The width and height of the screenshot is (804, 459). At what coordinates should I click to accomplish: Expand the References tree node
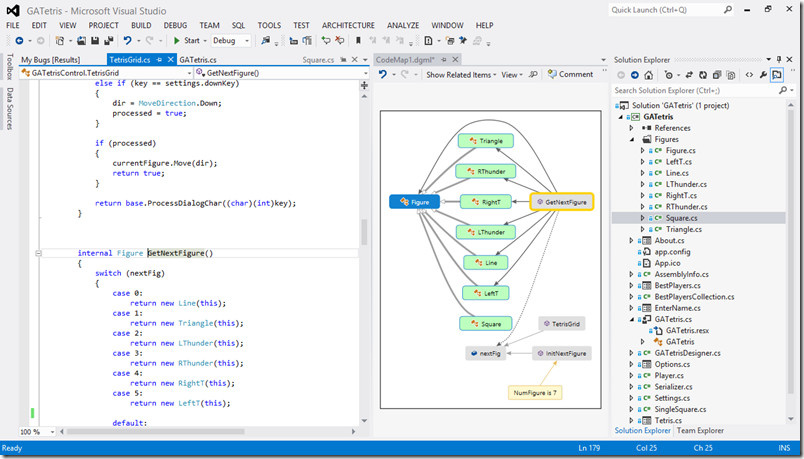pyautogui.click(x=631, y=128)
